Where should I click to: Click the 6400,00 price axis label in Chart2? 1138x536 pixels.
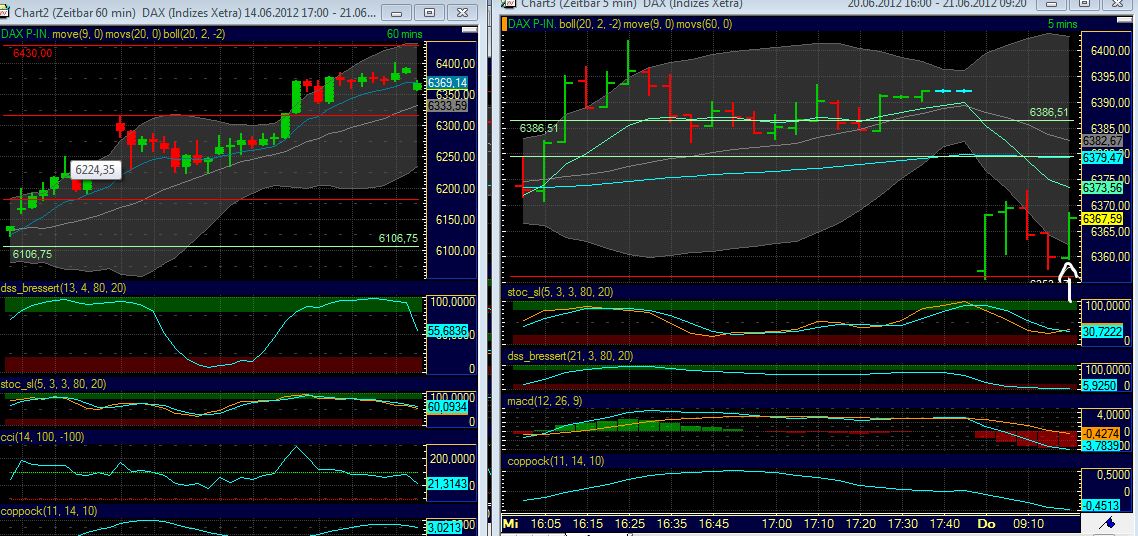click(456, 64)
